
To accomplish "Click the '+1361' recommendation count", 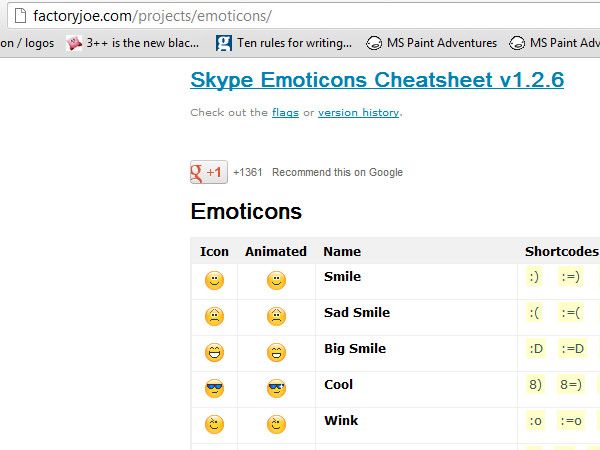I will pyautogui.click(x=248, y=172).
